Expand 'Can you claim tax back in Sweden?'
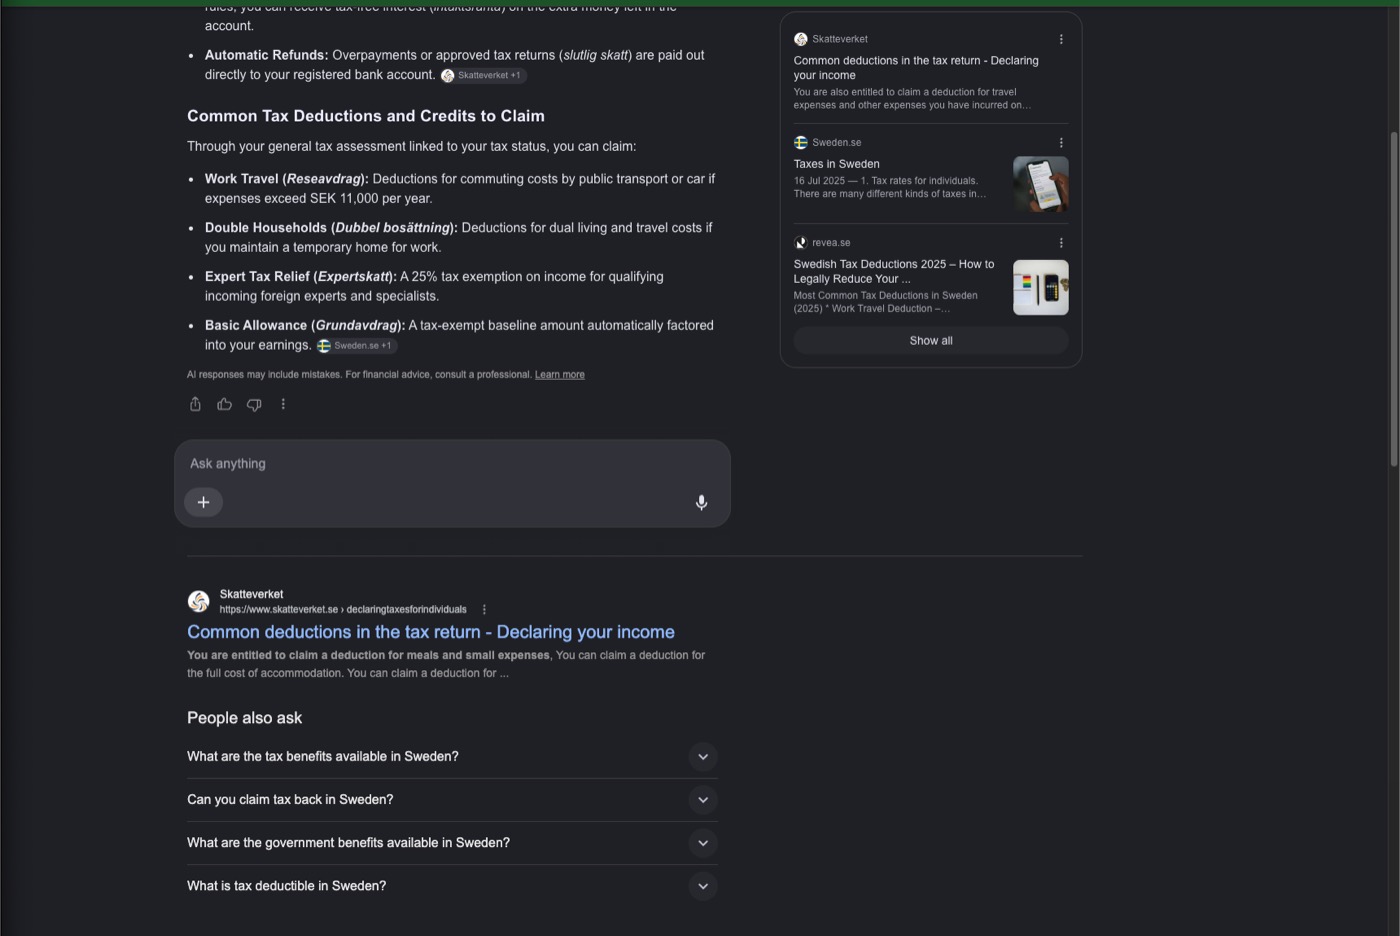Image resolution: width=1400 pixels, height=936 pixels. 452,800
